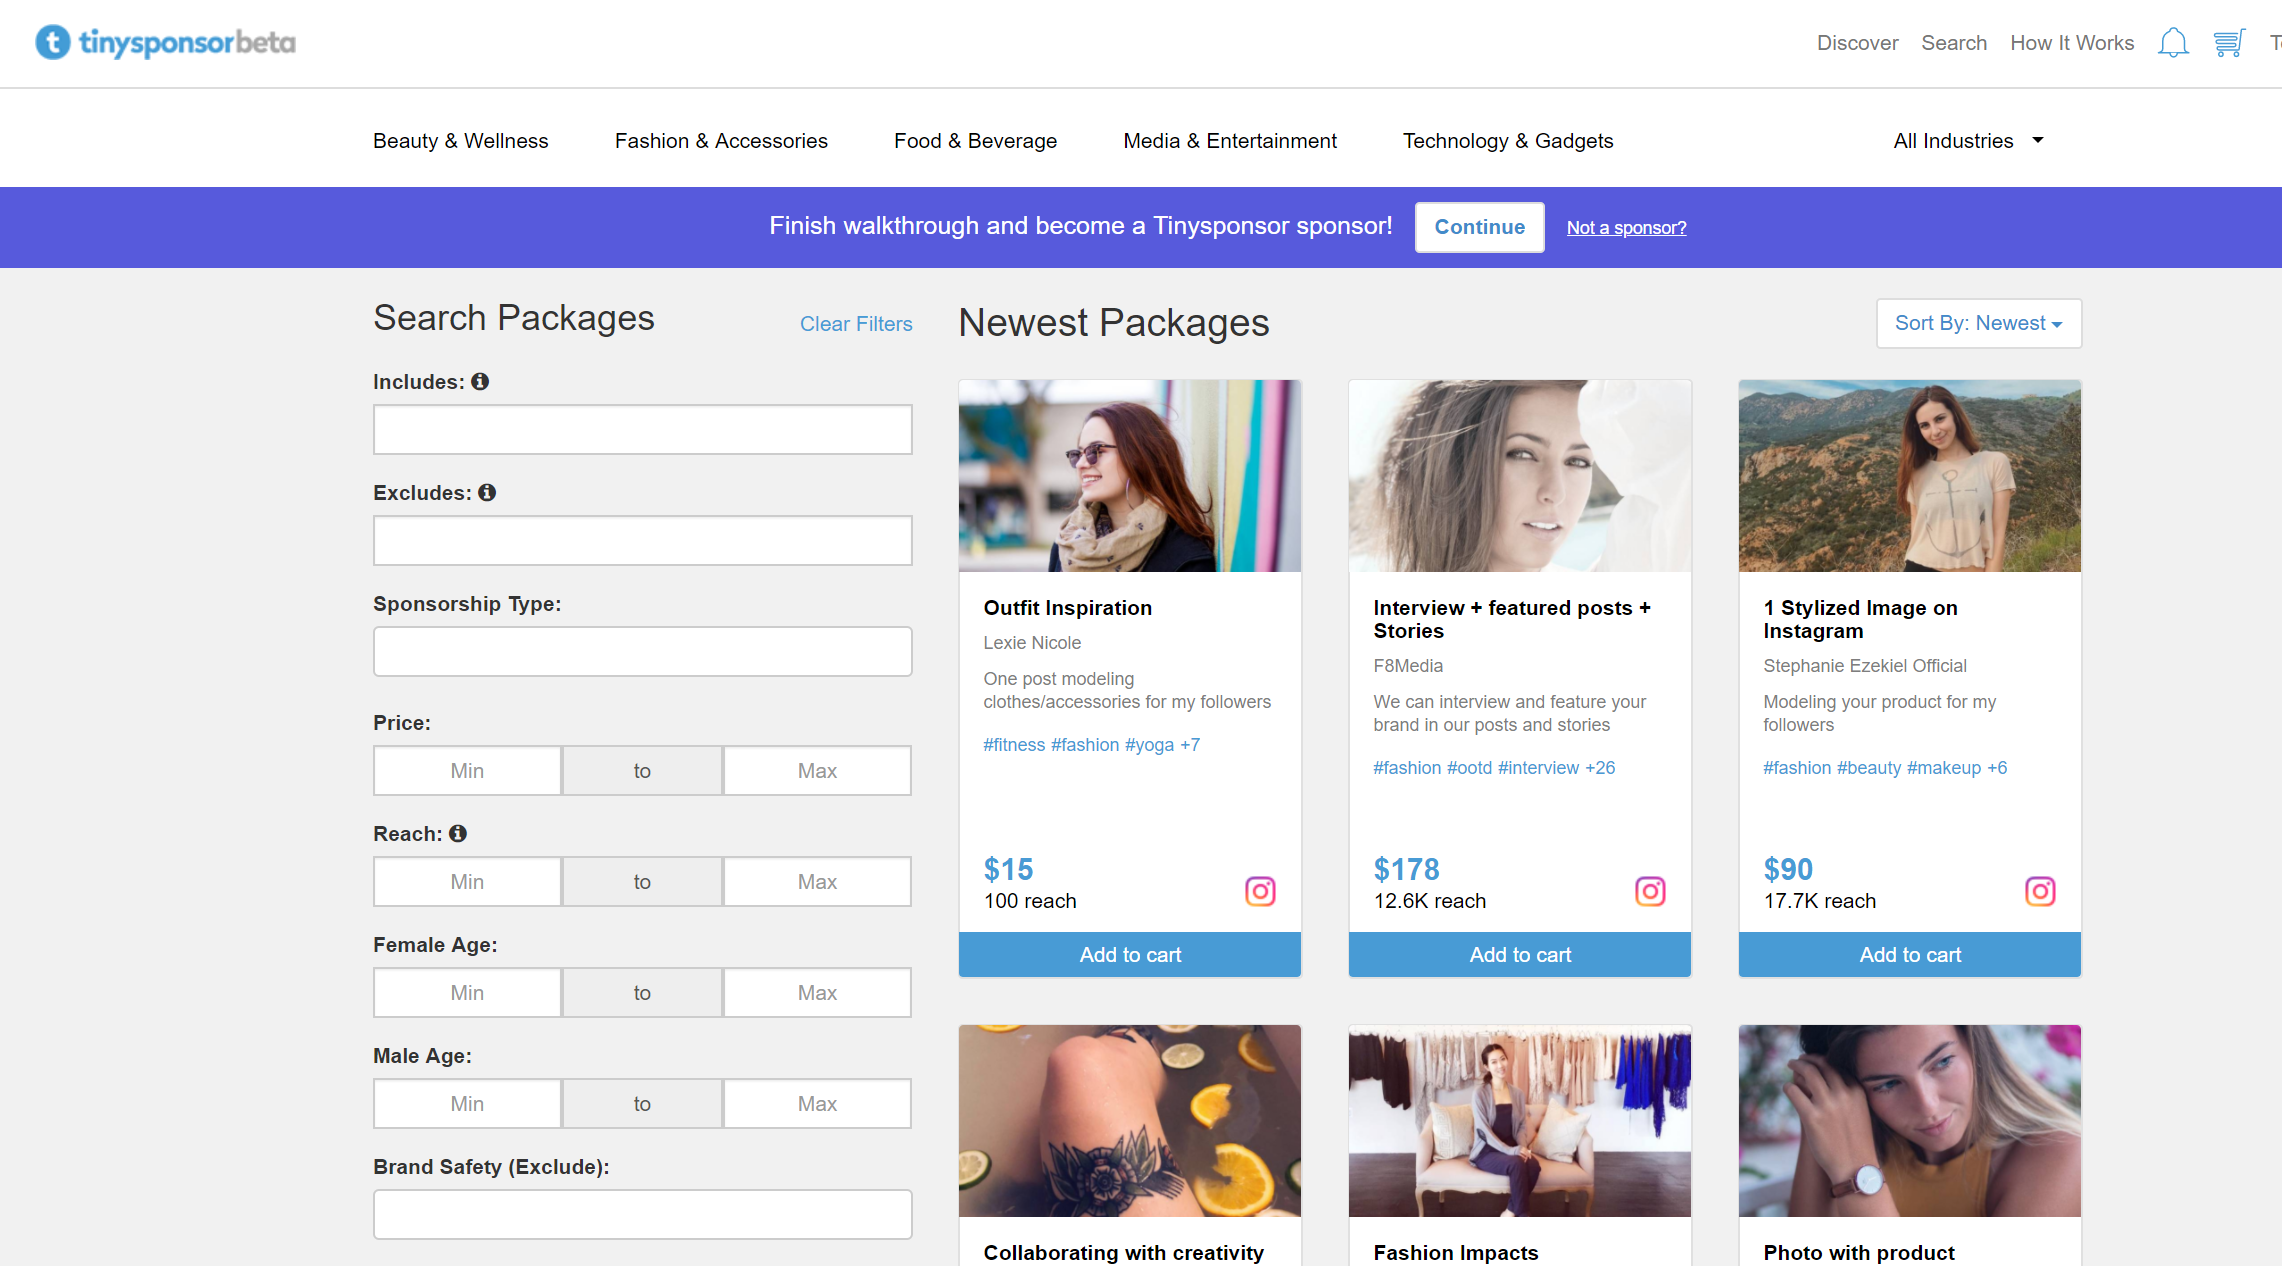Viewport: 2282px width, 1266px height.
Task: Open the Brand Safety (Exclude) selector
Action: click(x=642, y=1214)
